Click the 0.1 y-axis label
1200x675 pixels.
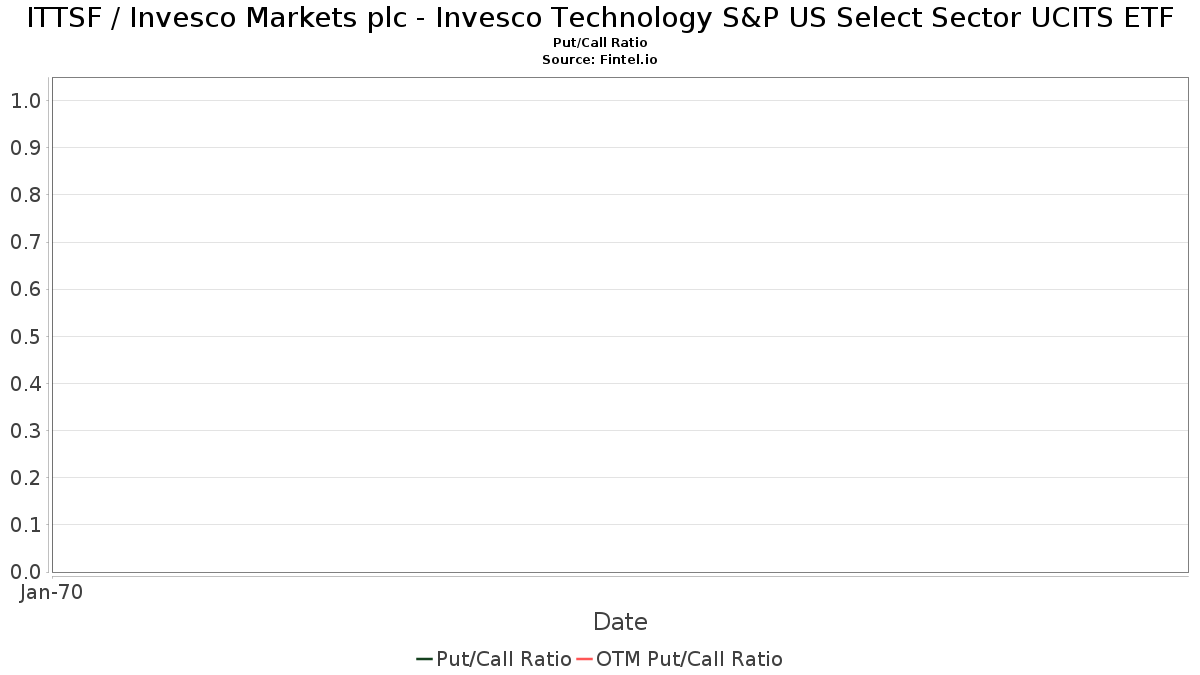(x=25, y=525)
